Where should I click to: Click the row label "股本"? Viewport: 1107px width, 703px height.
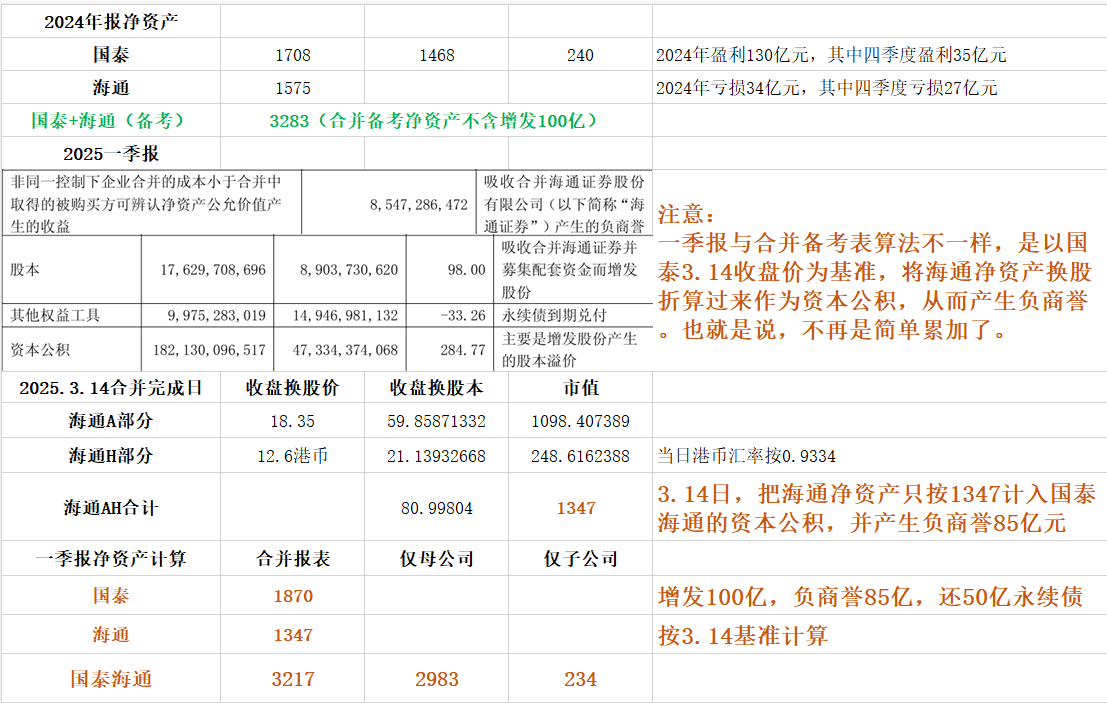pyautogui.click(x=25, y=270)
